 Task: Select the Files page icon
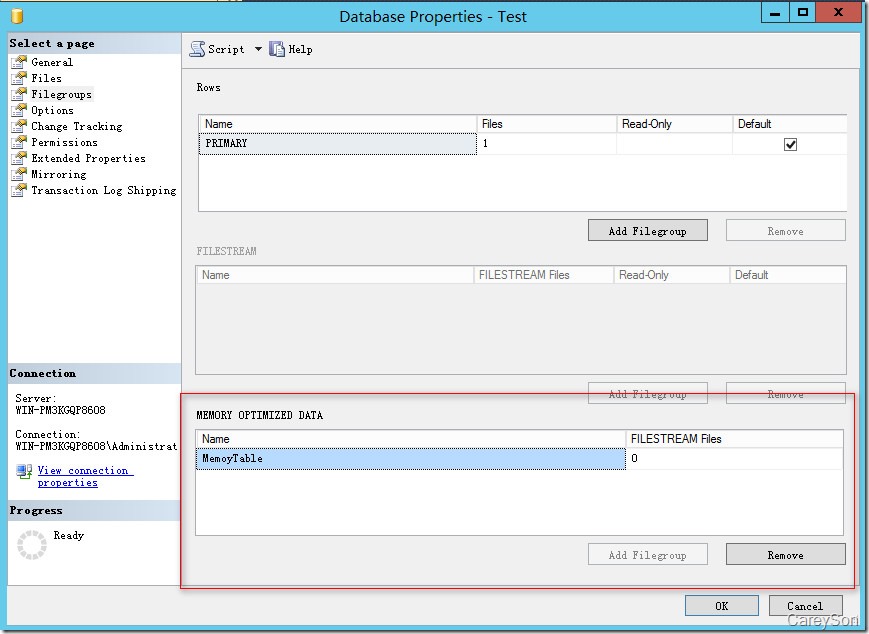tap(19, 78)
